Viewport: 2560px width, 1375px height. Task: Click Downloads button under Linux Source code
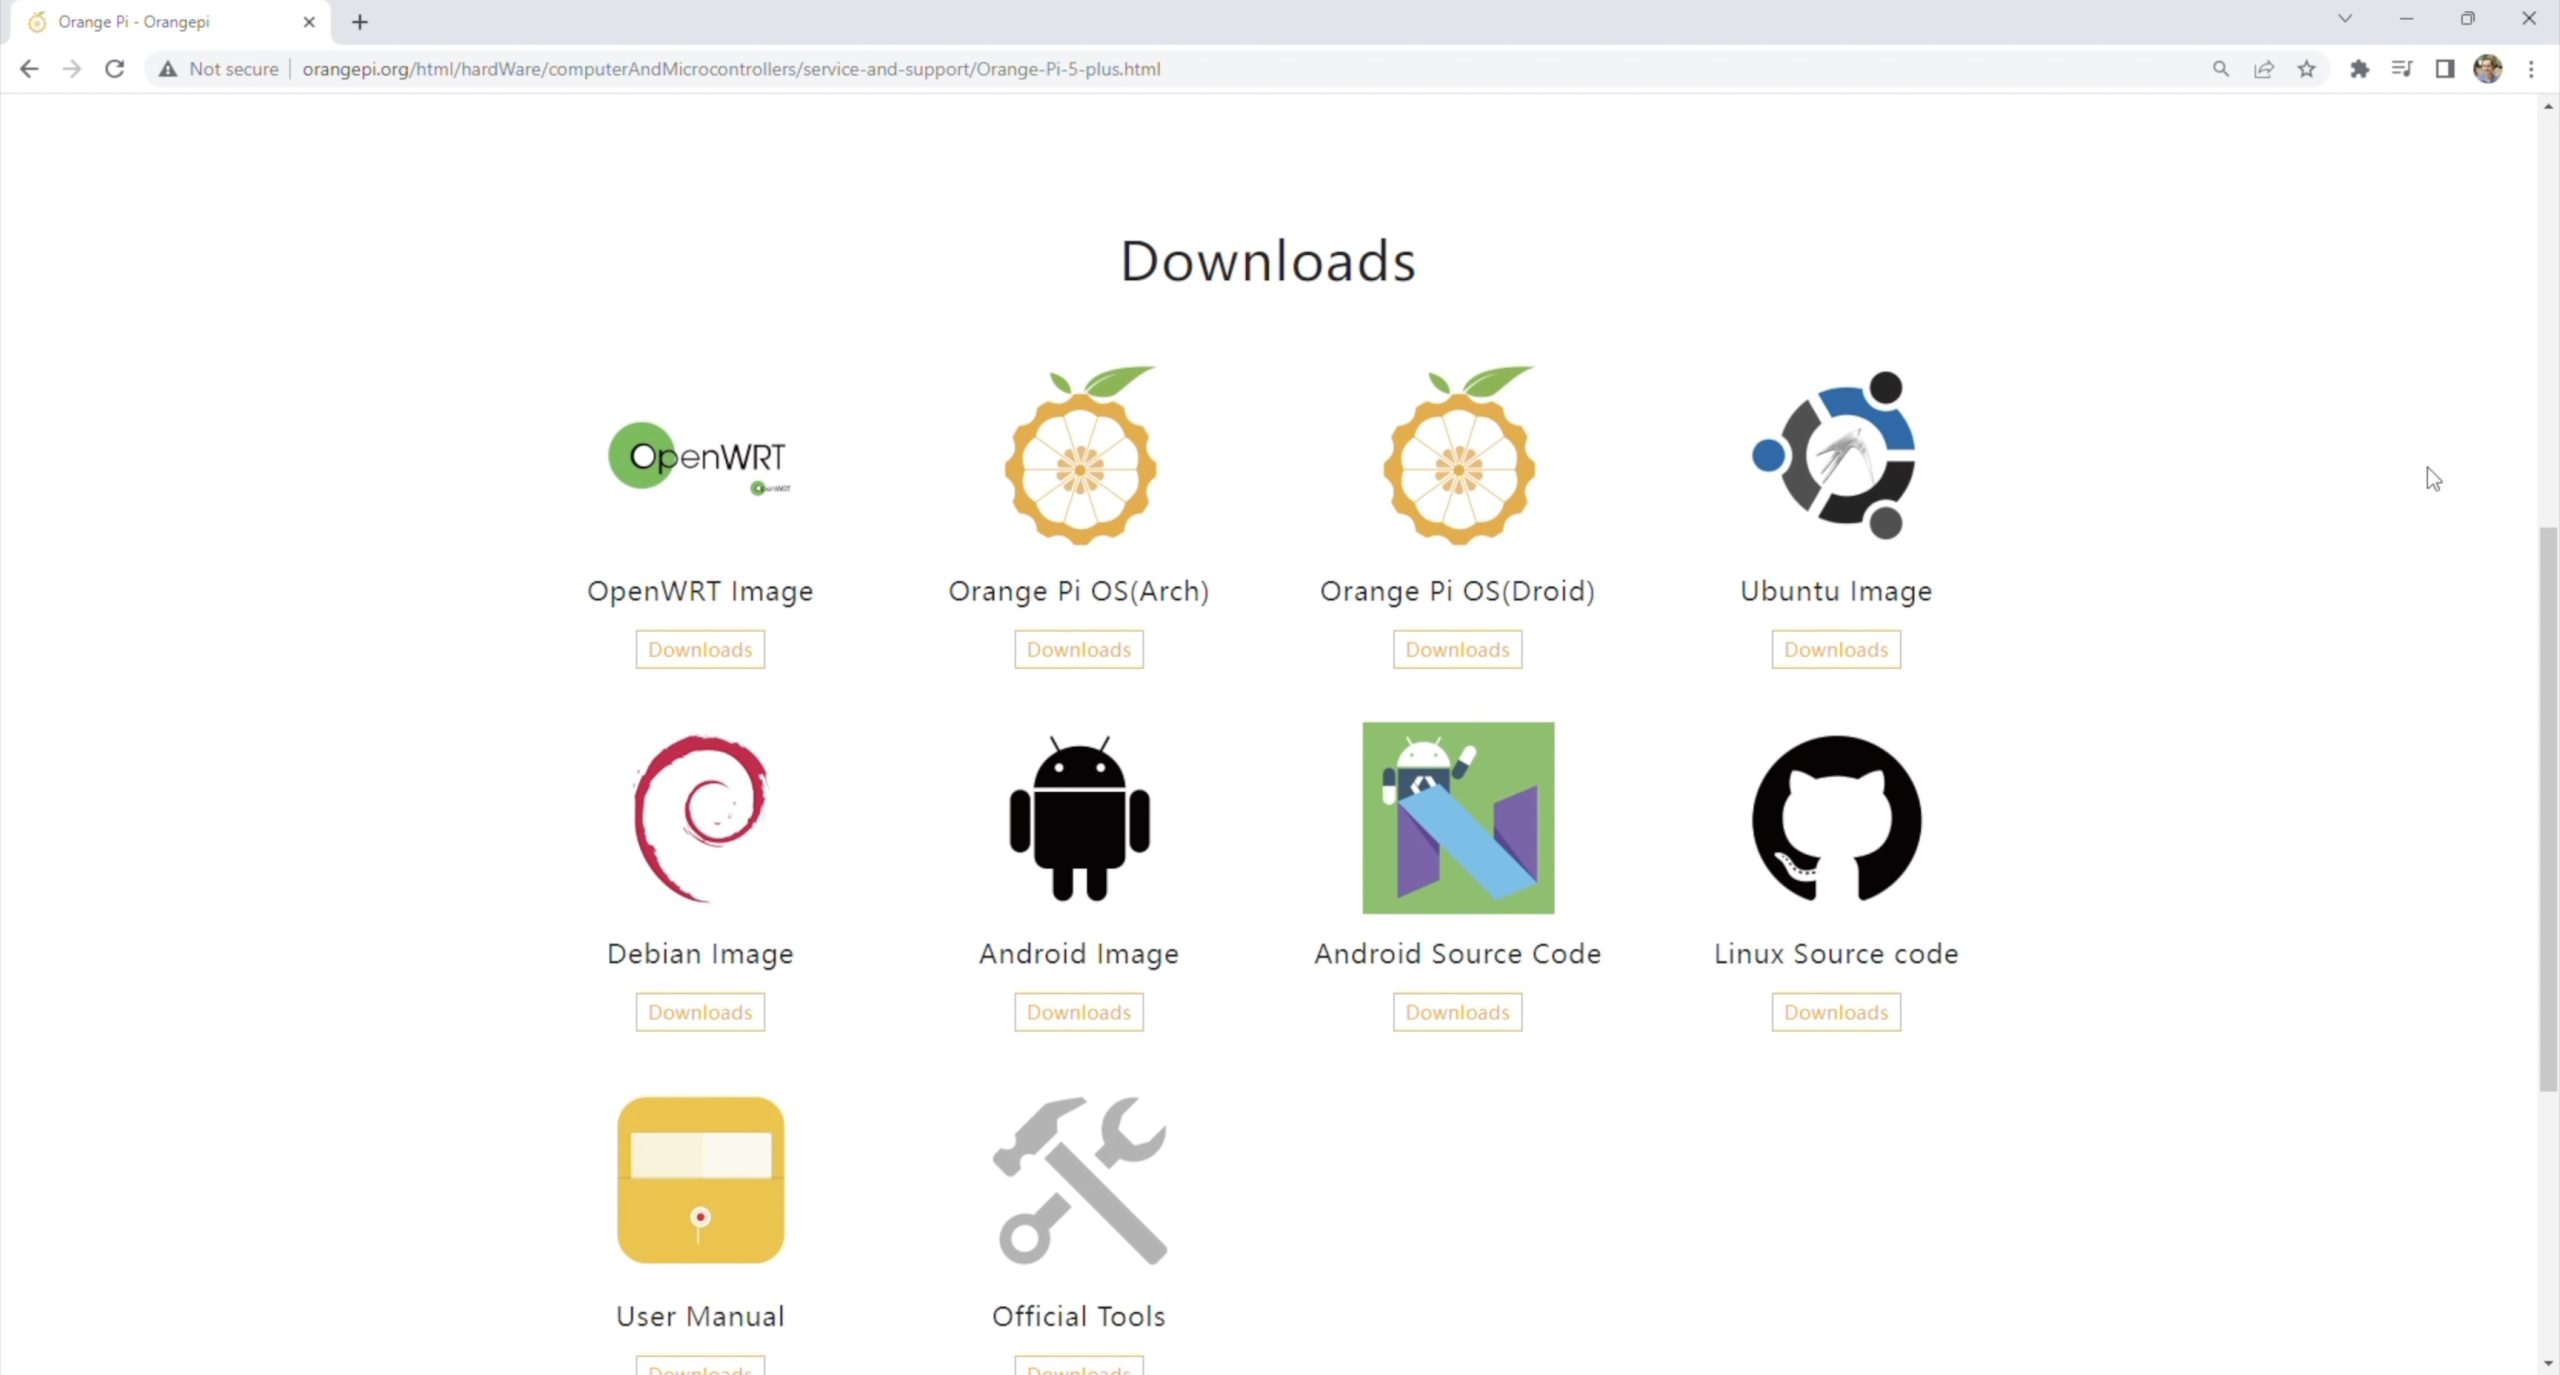pos(1836,1012)
